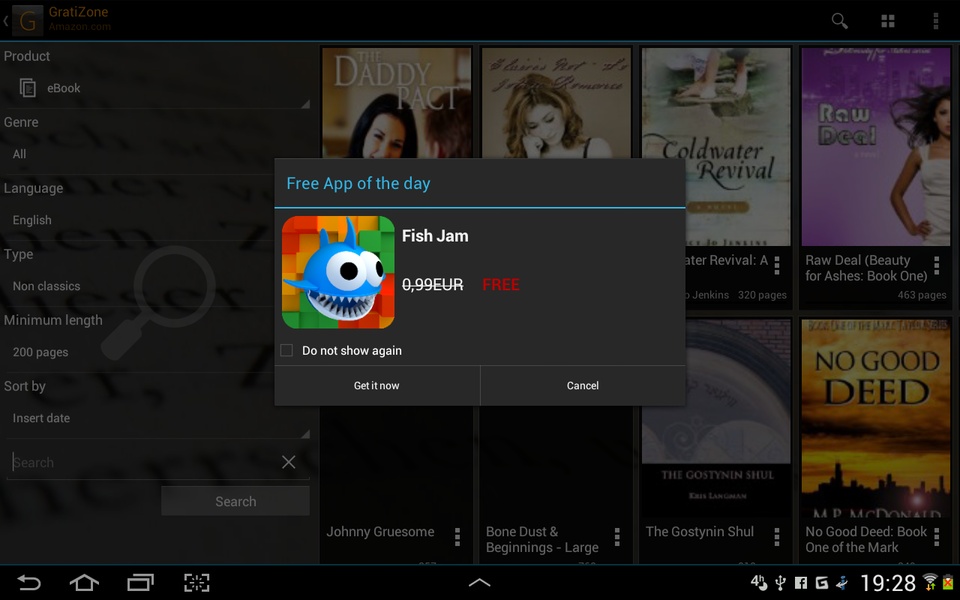
Task: Click the Search button in filter panel
Action: [x=236, y=501]
